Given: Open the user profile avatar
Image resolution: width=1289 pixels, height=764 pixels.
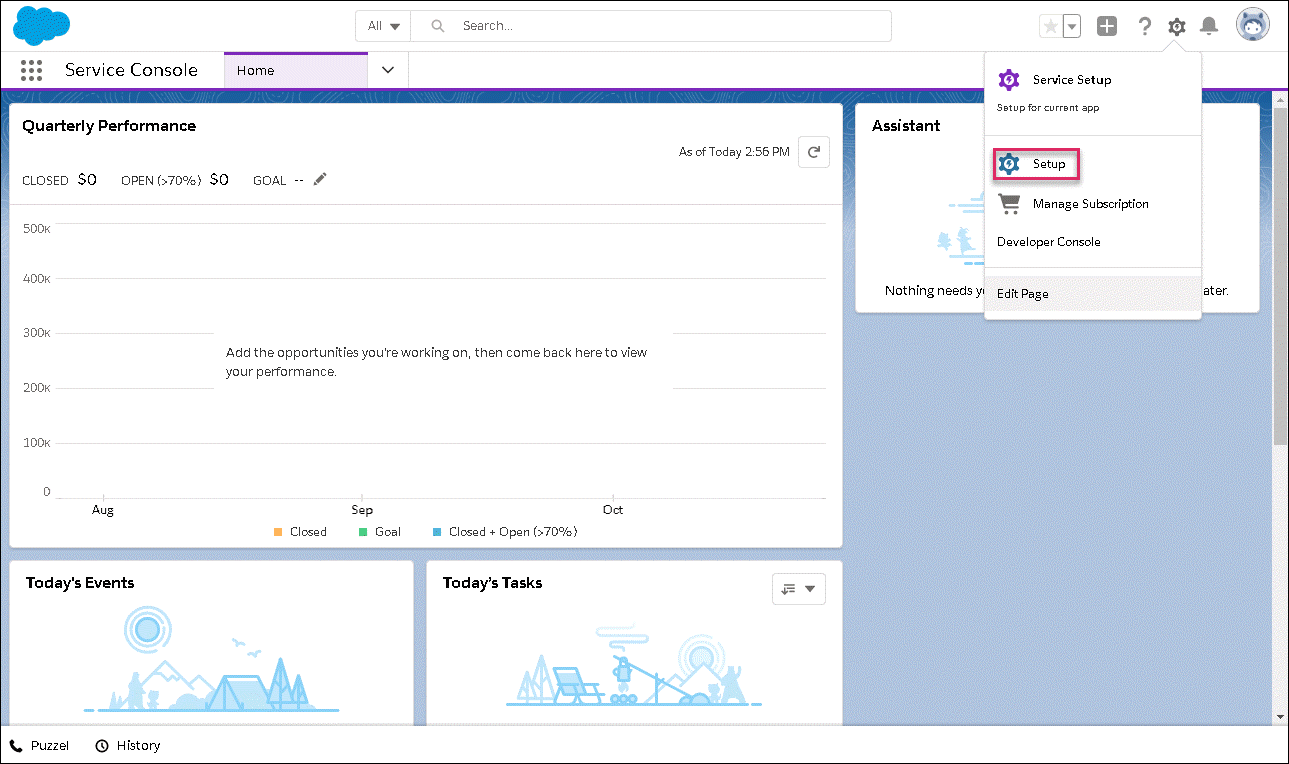Looking at the screenshot, I should click(x=1252, y=25).
